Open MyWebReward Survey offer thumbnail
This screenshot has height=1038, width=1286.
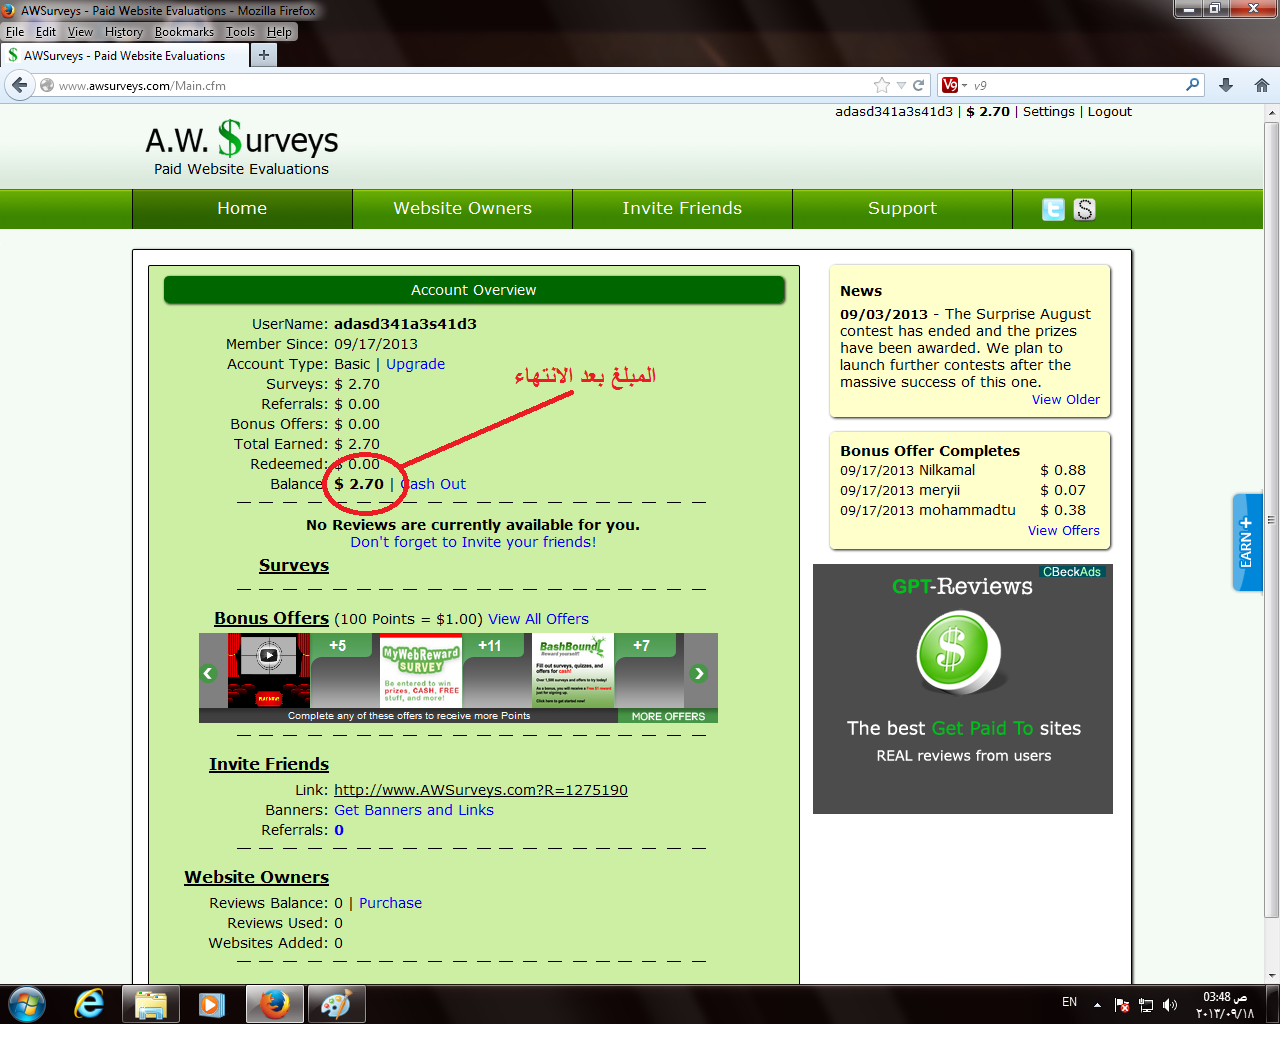(421, 671)
